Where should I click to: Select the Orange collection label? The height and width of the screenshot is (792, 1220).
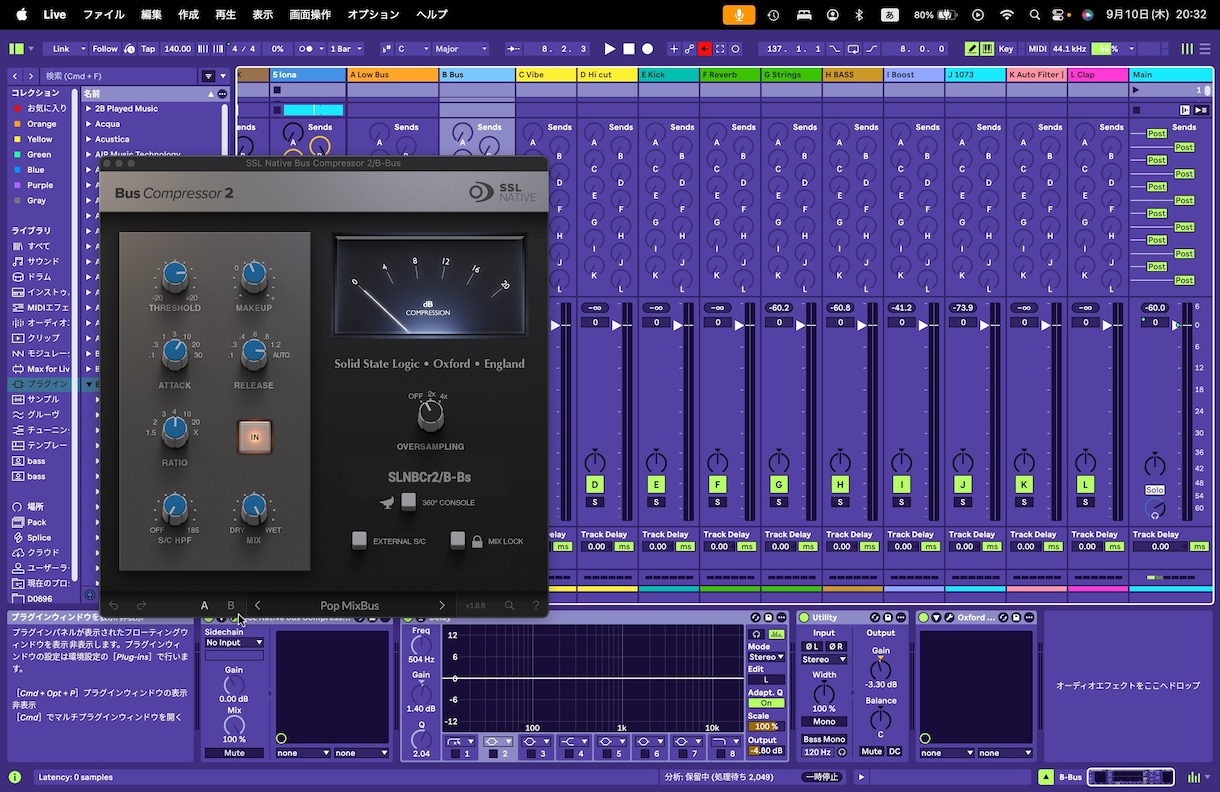41,124
